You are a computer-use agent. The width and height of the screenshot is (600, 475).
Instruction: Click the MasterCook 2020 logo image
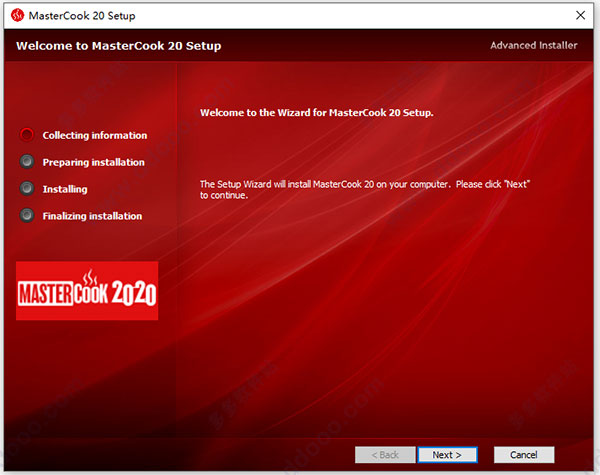[x=87, y=291]
